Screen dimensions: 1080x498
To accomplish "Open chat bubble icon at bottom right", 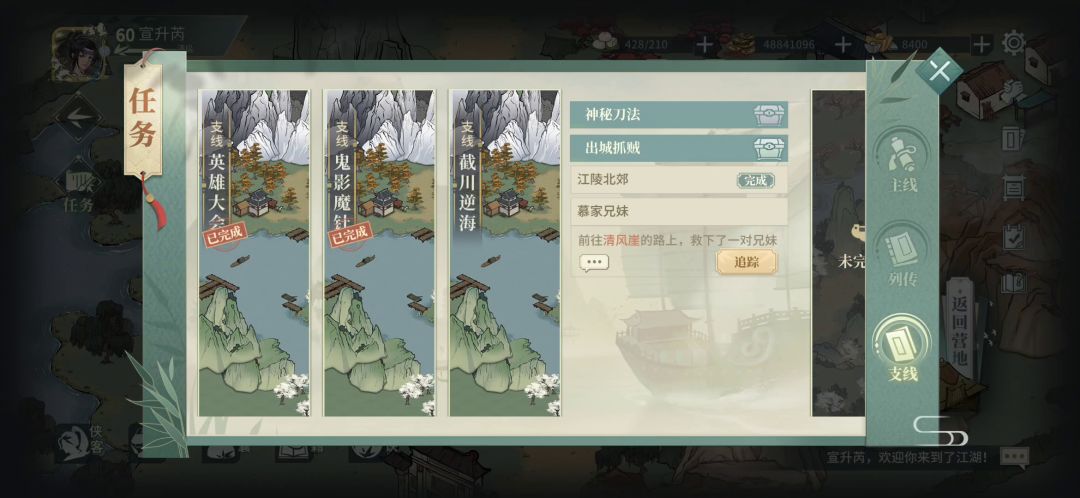I will tap(1014, 457).
